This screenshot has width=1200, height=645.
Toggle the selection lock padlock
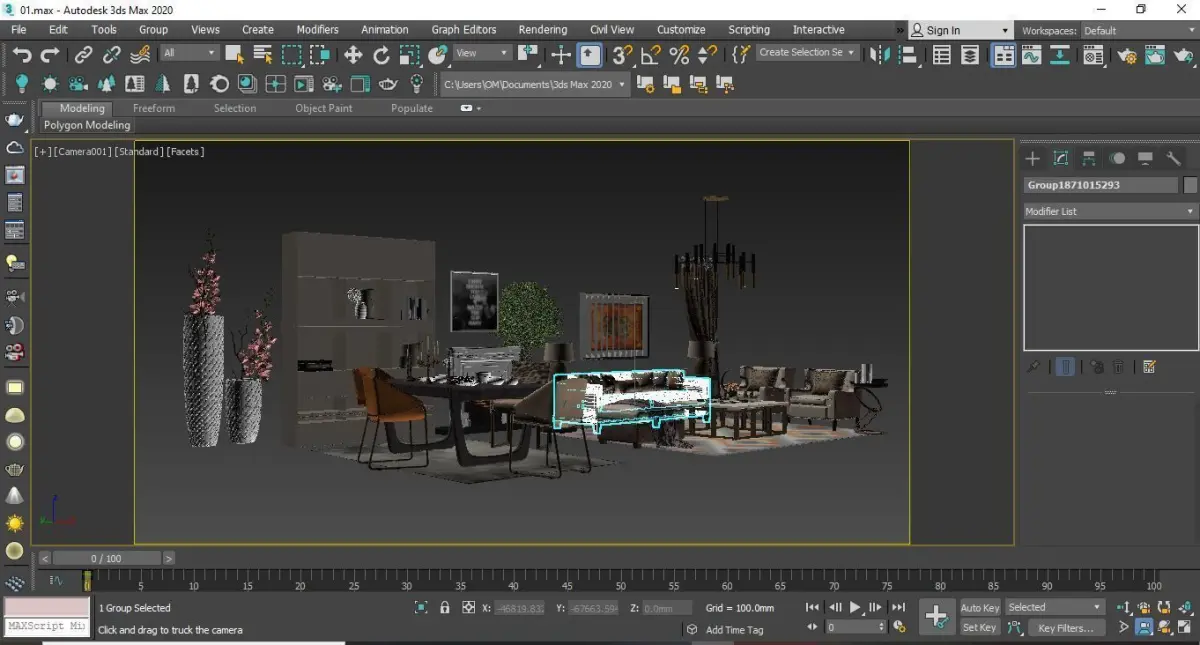click(x=444, y=608)
